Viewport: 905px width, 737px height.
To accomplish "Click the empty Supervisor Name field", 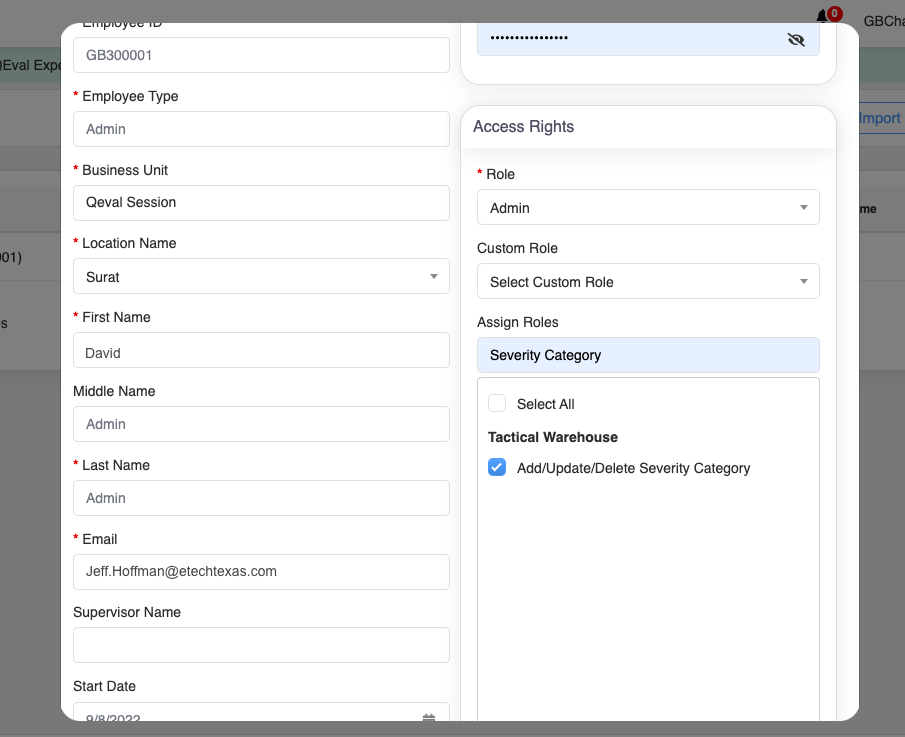I will point(261,645).
